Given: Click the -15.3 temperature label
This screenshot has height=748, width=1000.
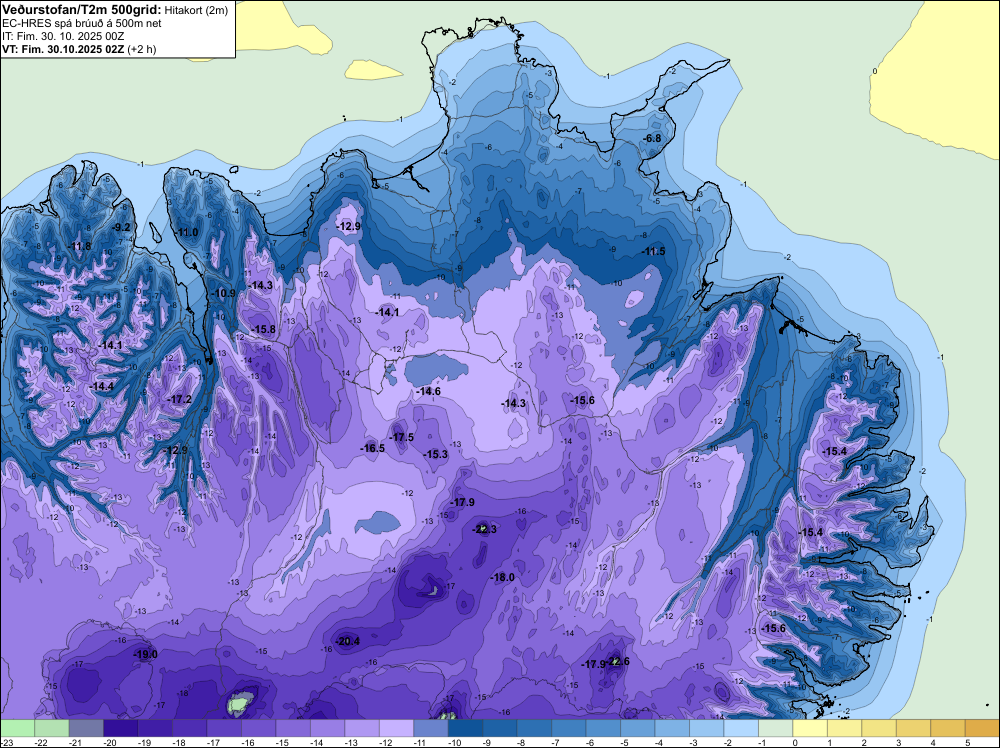Looking at the screenshot, I should (436, 454).
